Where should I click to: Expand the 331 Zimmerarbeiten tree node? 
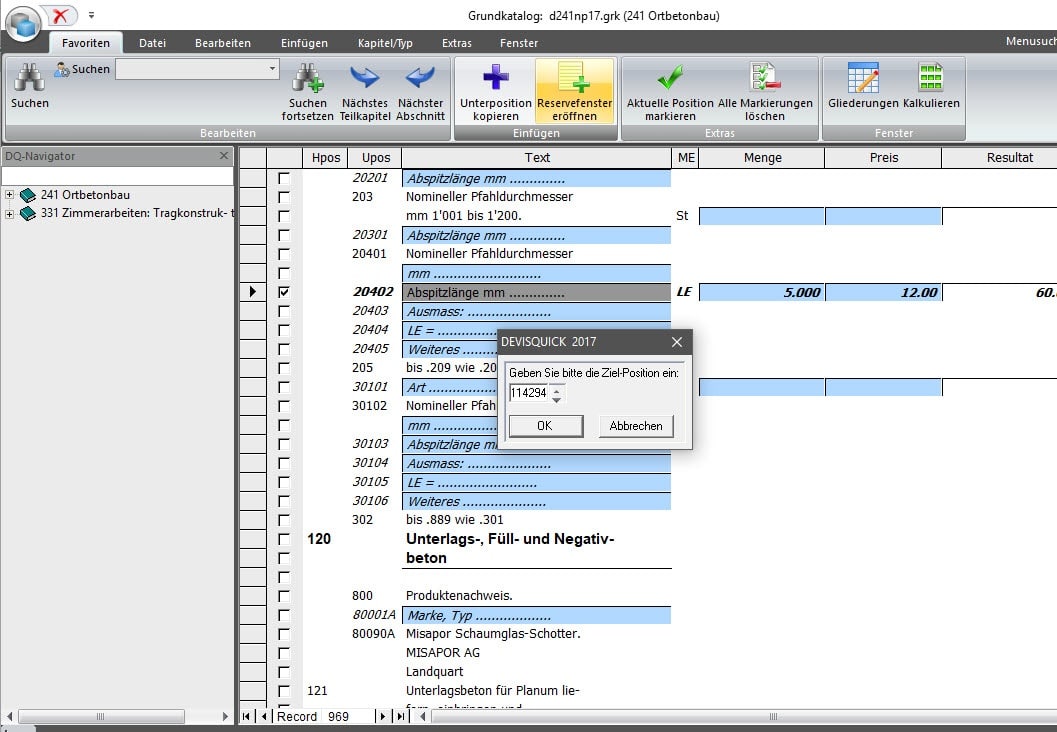(9, 214)
